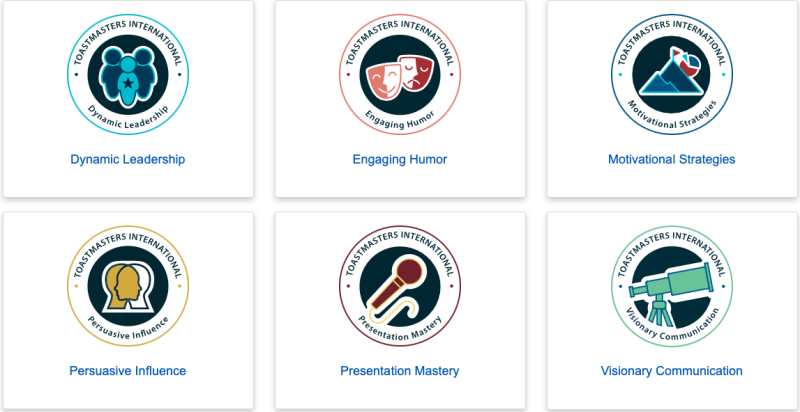This screenshot has height=412, width=800.
Task: Select the Presentation Mastery microphone badge
Action: point(400,286)
